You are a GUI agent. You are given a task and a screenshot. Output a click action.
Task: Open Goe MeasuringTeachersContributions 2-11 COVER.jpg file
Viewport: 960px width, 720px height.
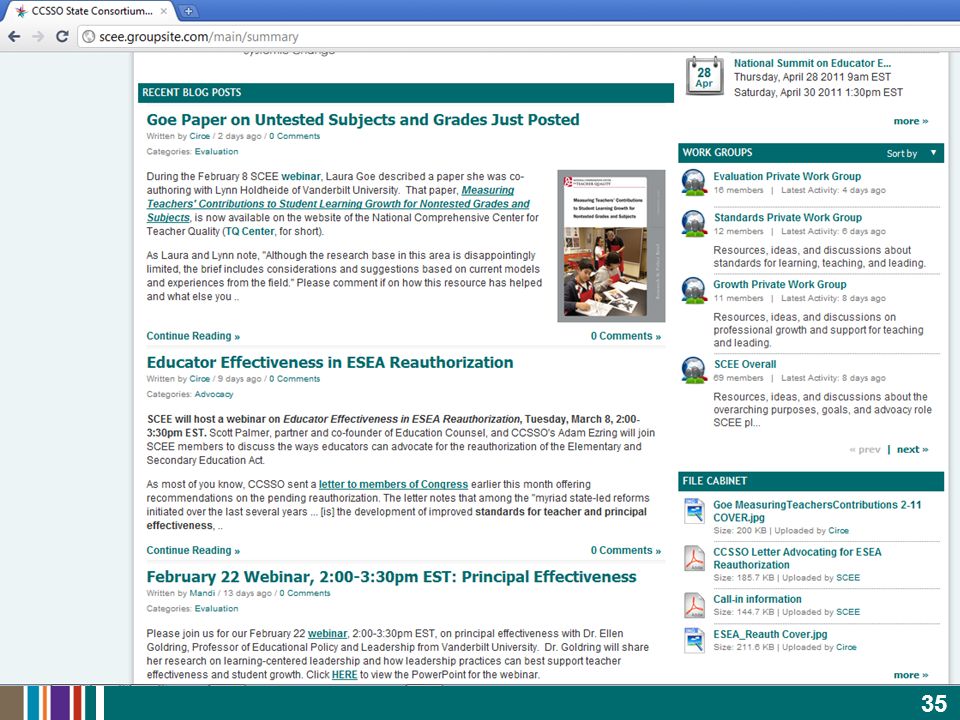817,511
